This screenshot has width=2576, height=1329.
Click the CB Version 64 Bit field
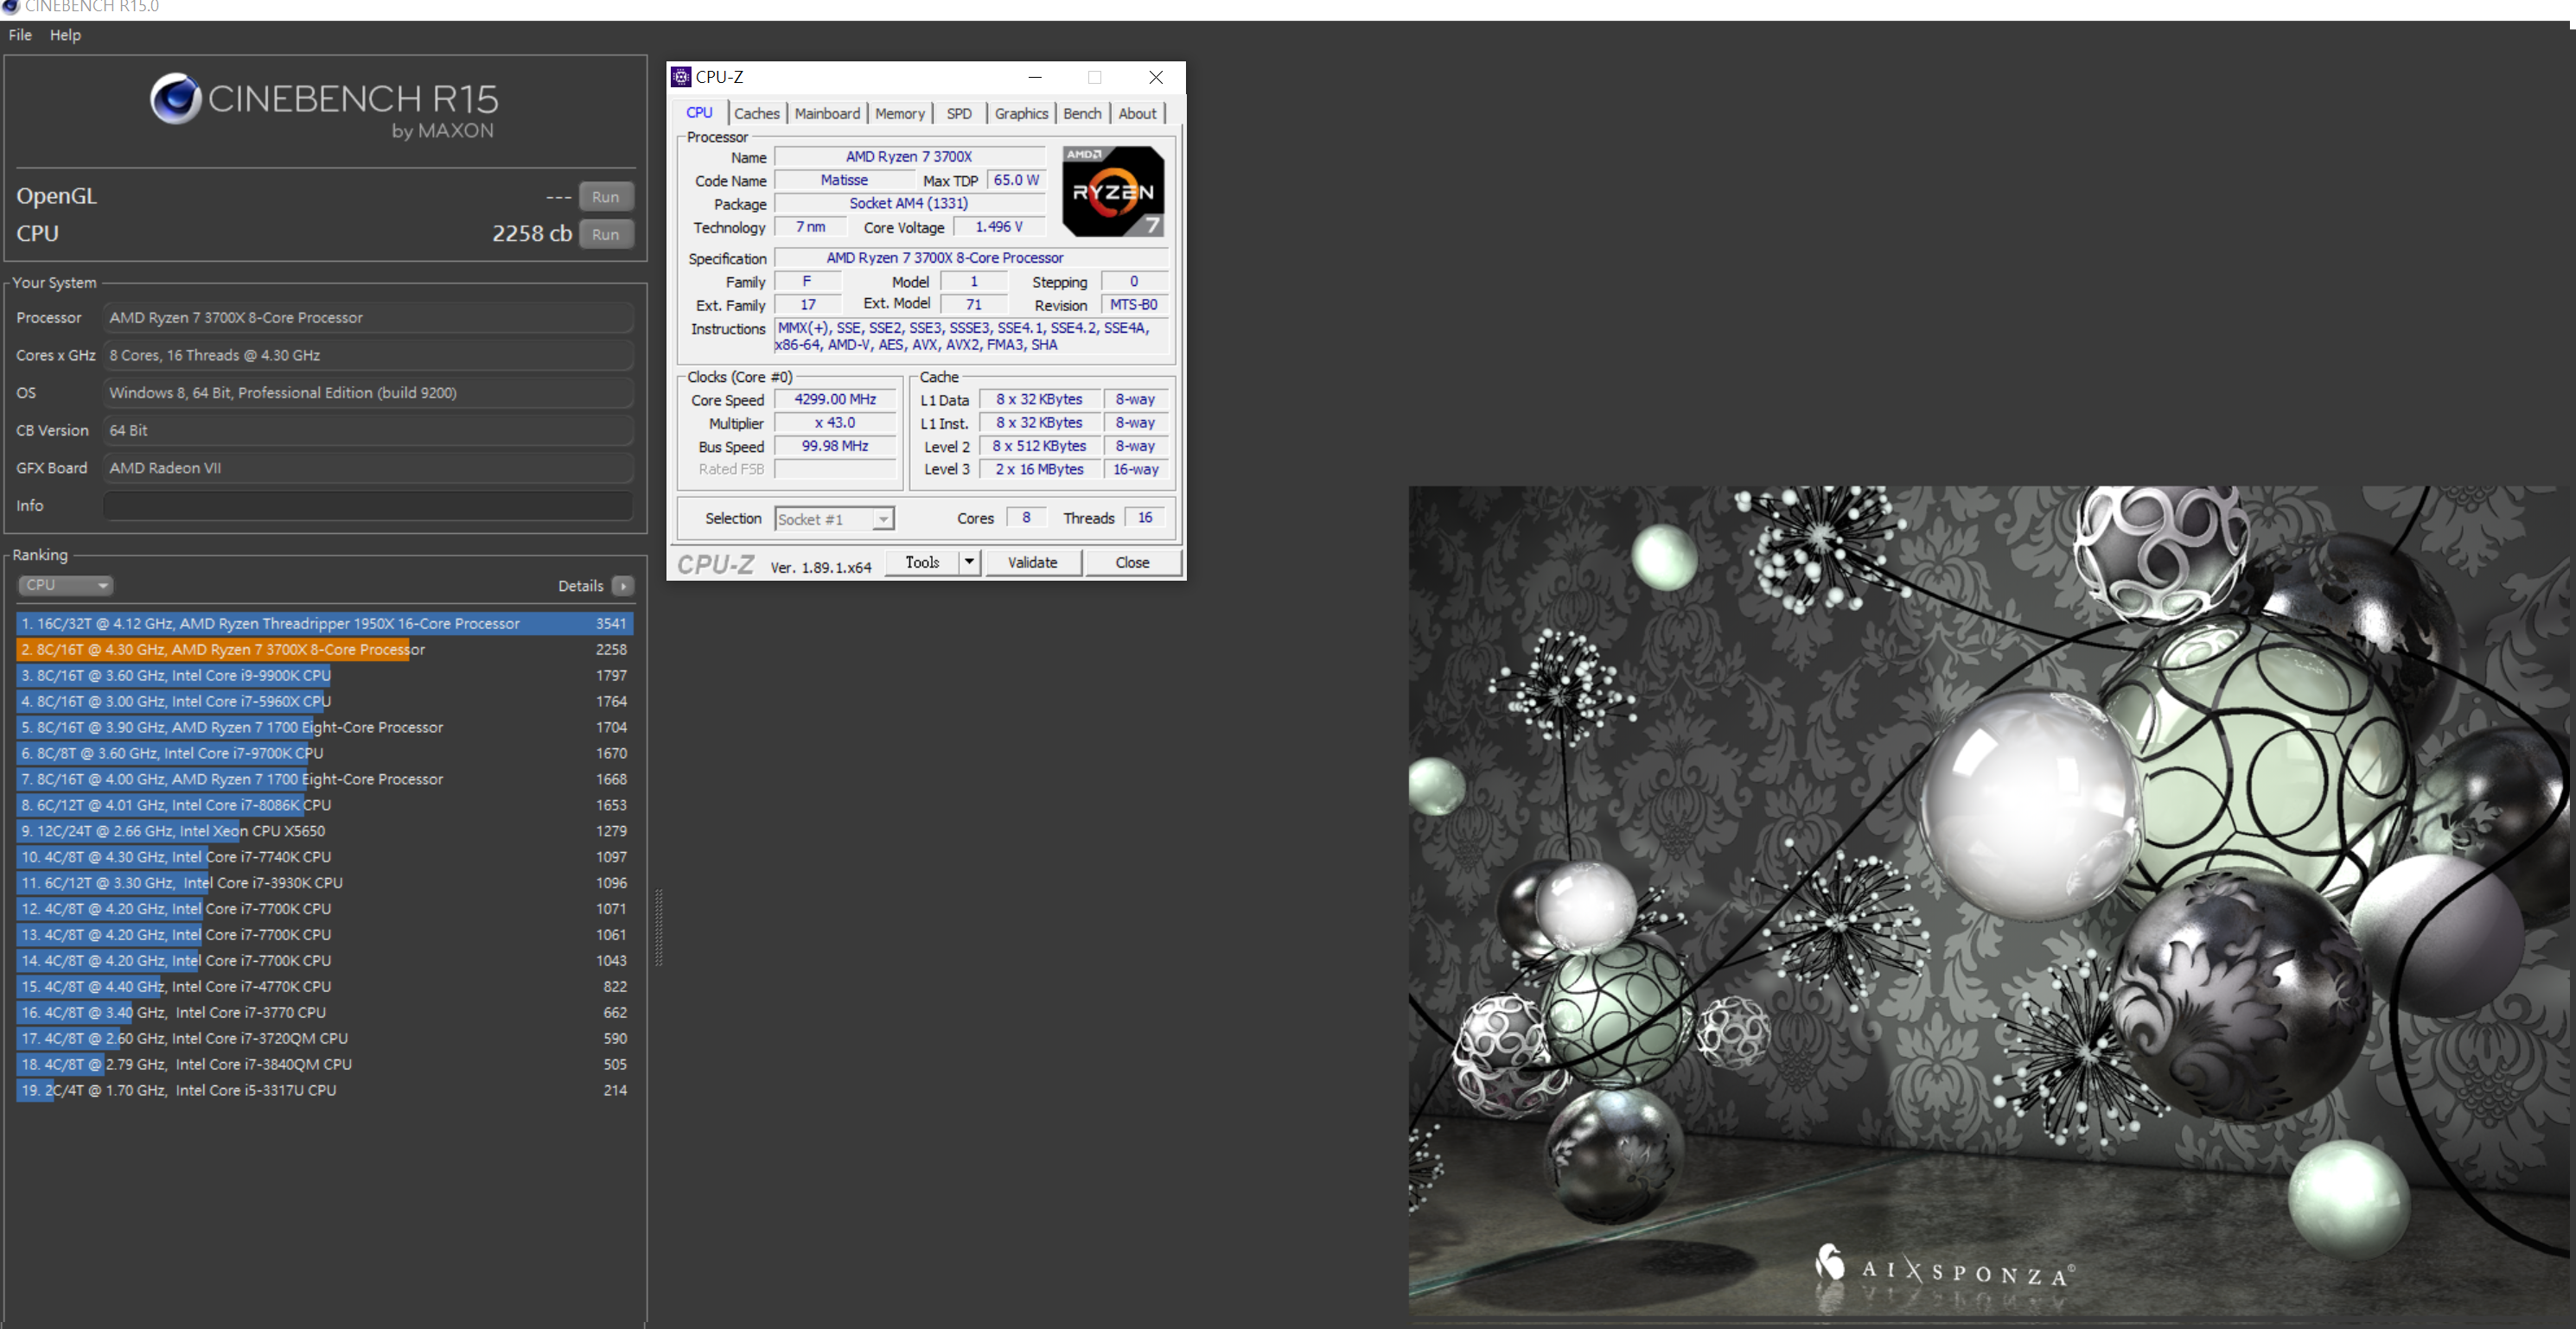click(368, 431)
